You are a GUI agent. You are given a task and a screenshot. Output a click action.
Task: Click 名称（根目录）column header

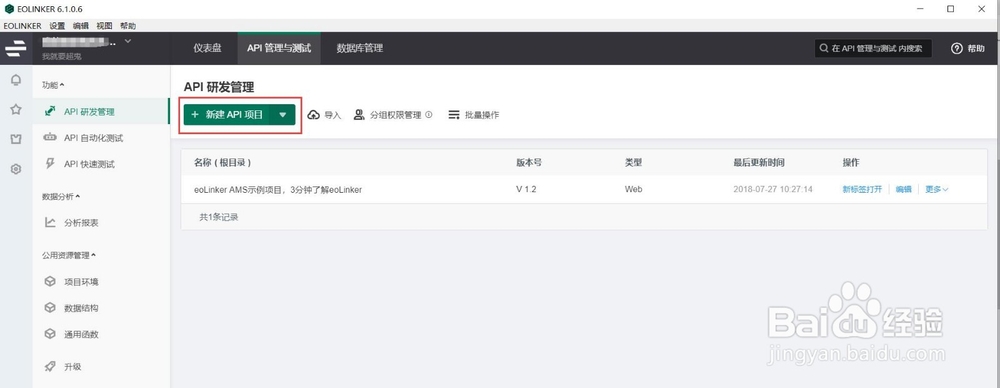pos(223,163)
